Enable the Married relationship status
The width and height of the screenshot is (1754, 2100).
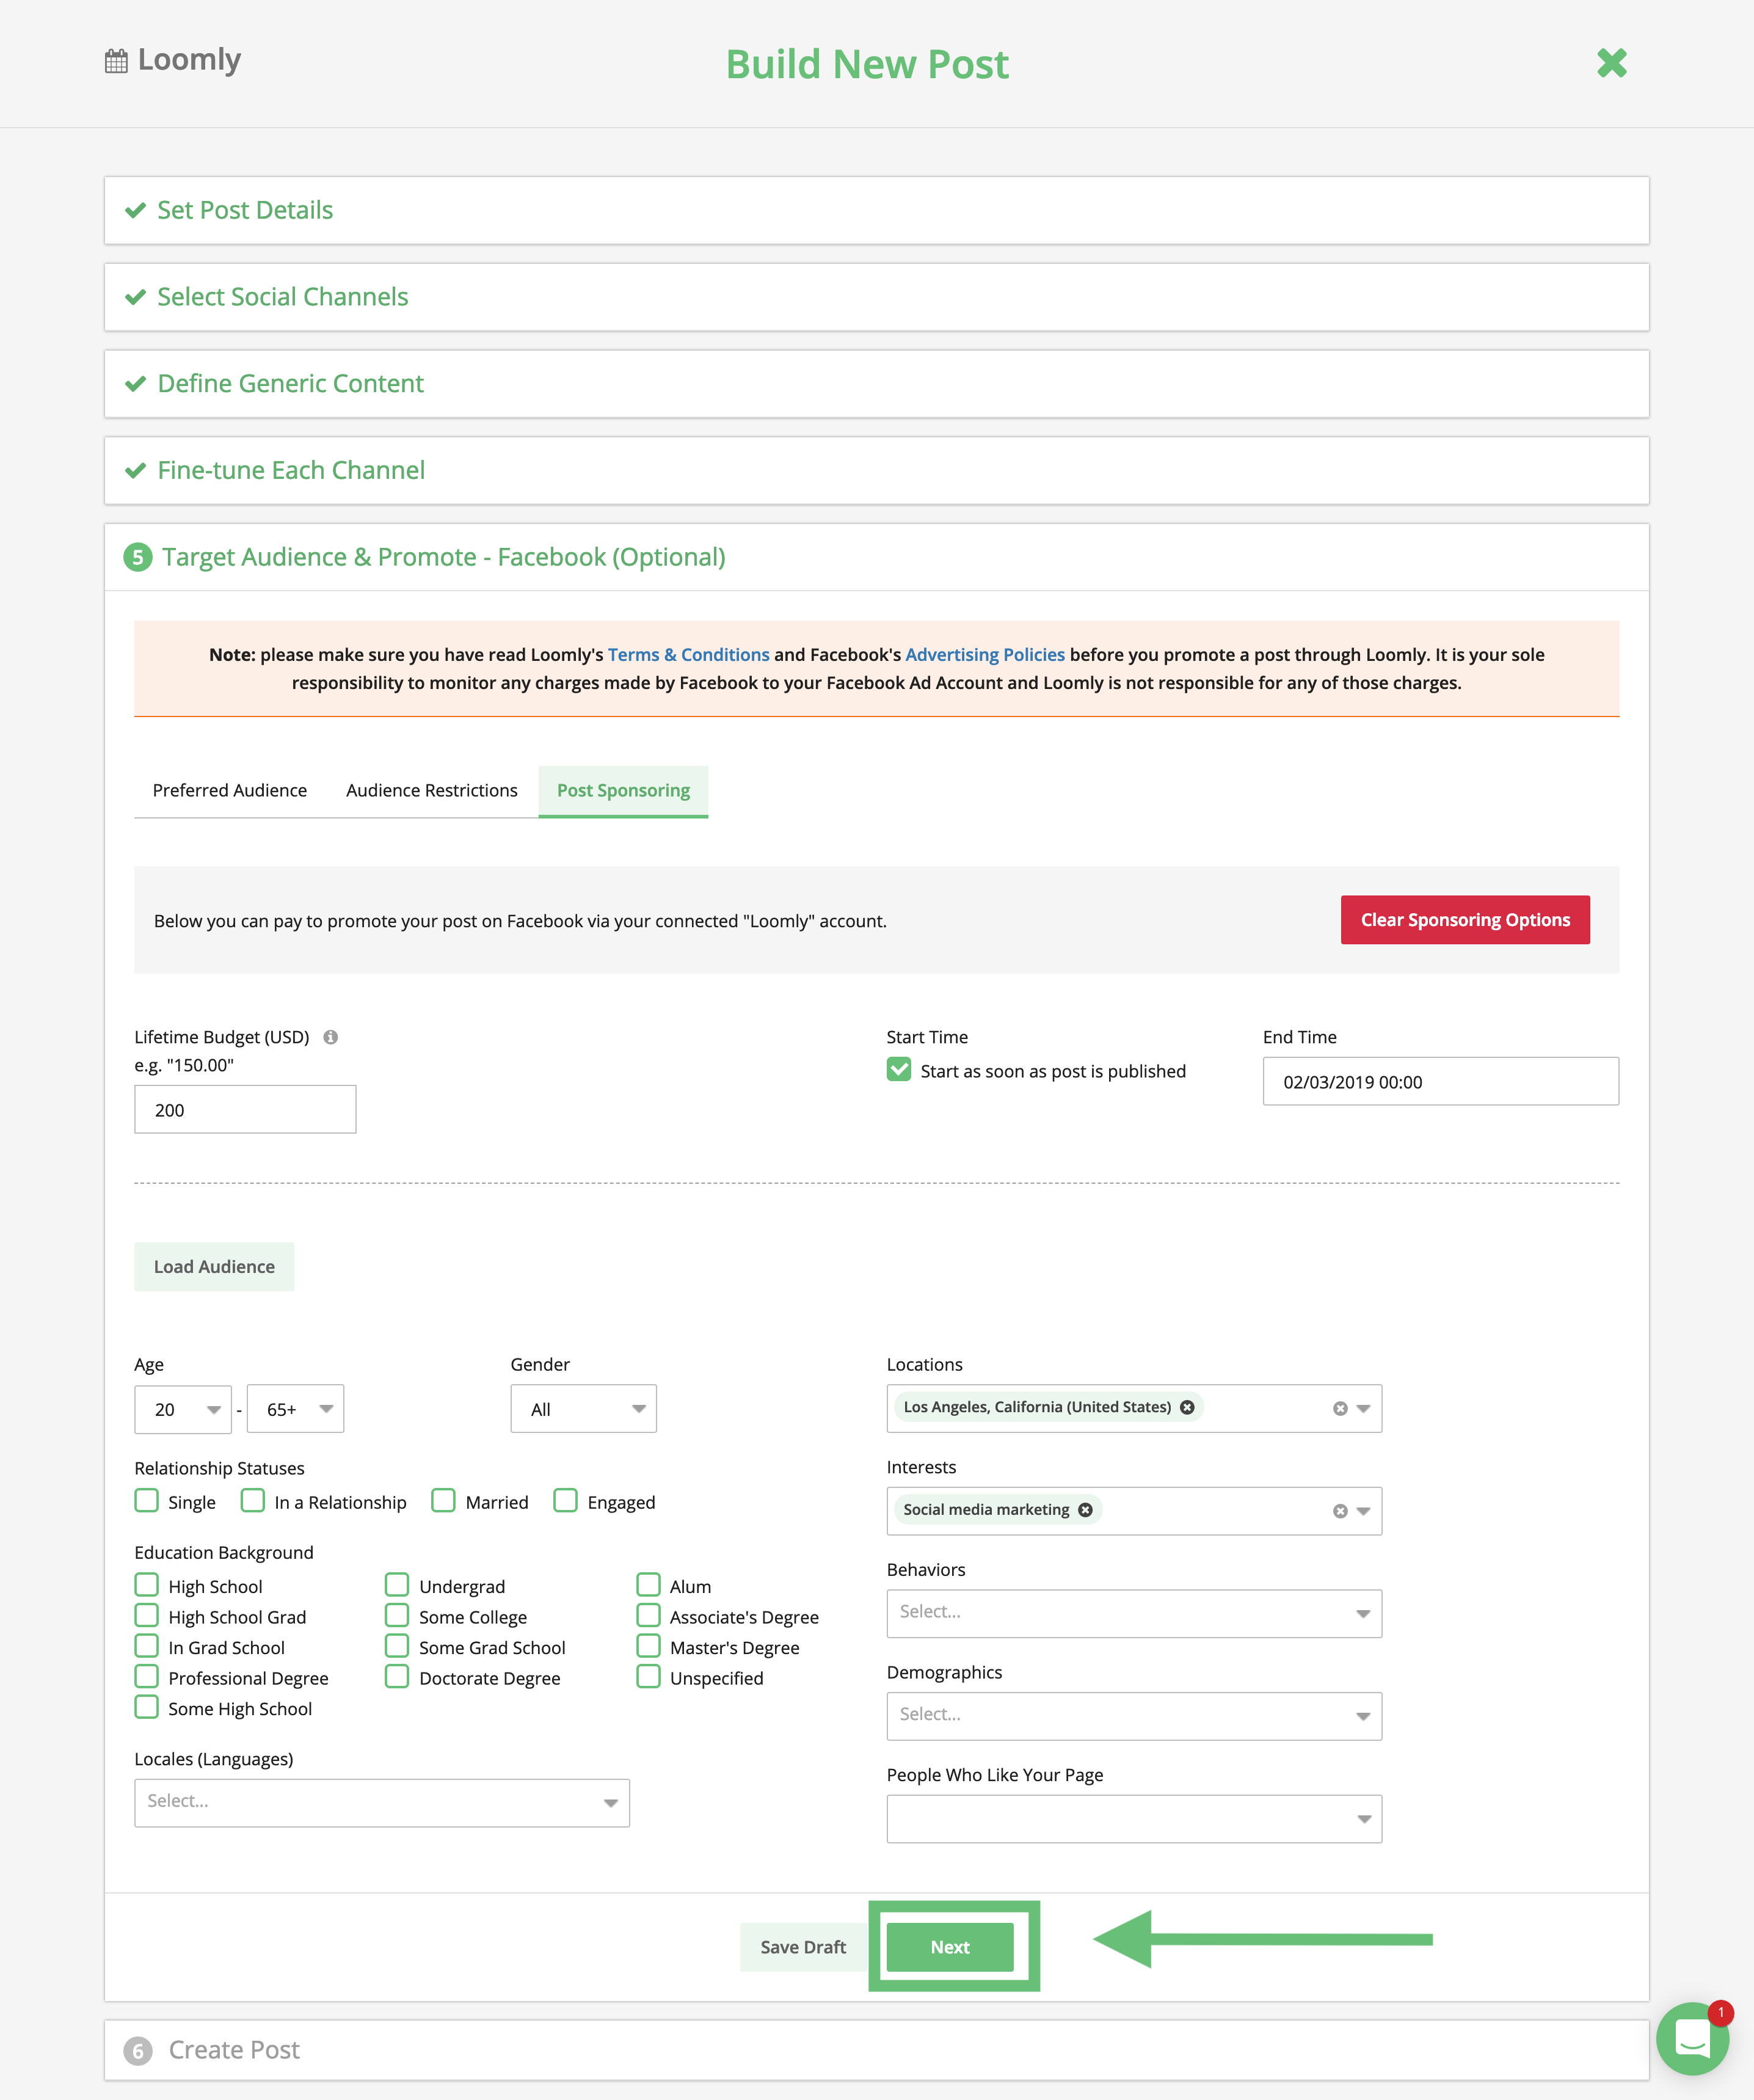click(x=443, y=1501)
